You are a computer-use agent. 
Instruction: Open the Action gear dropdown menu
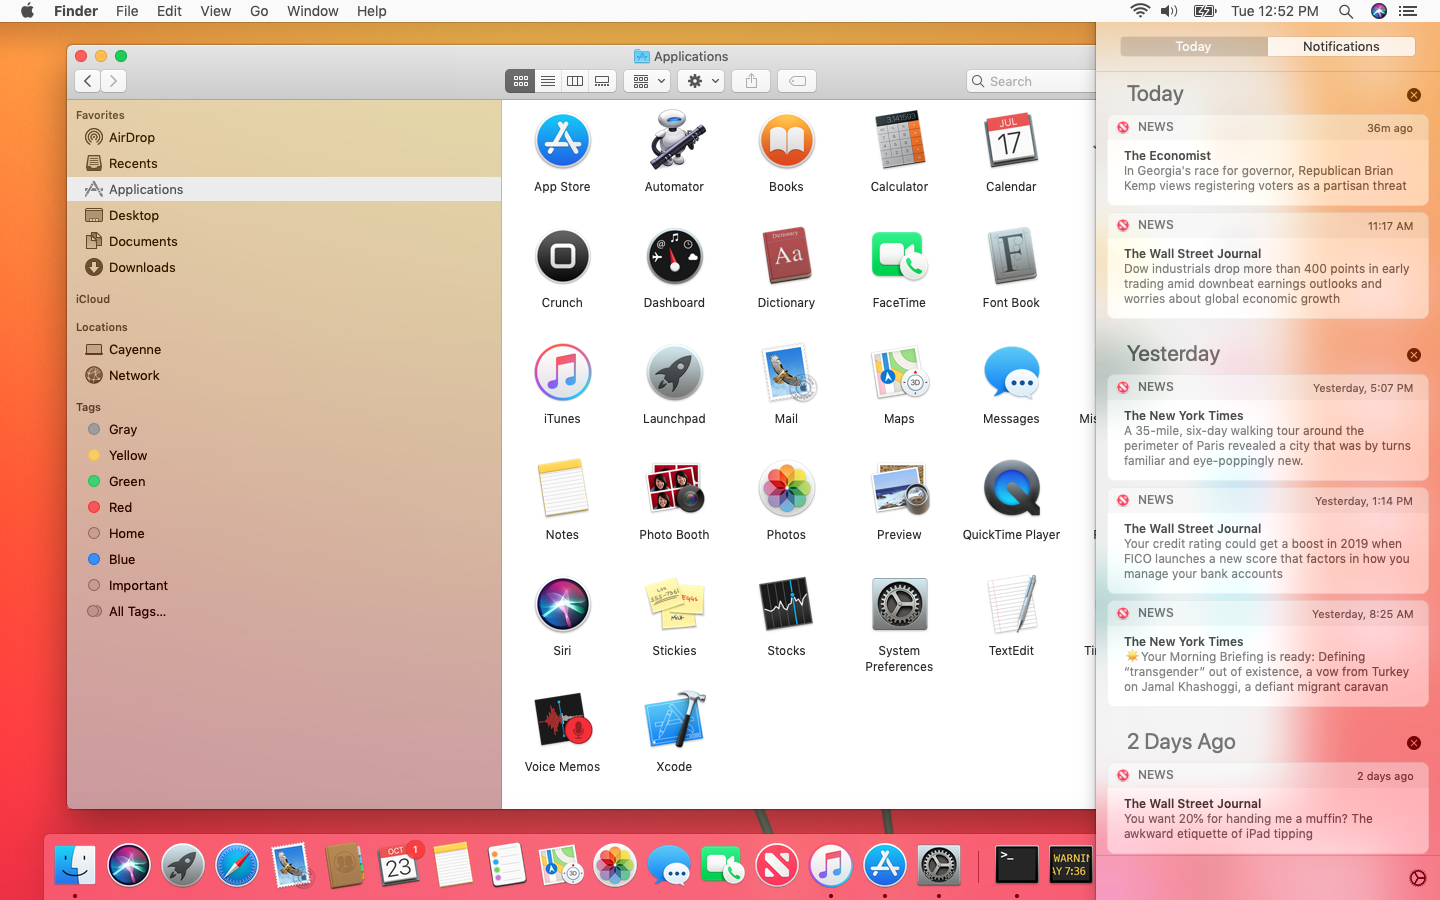coord(701,81)
